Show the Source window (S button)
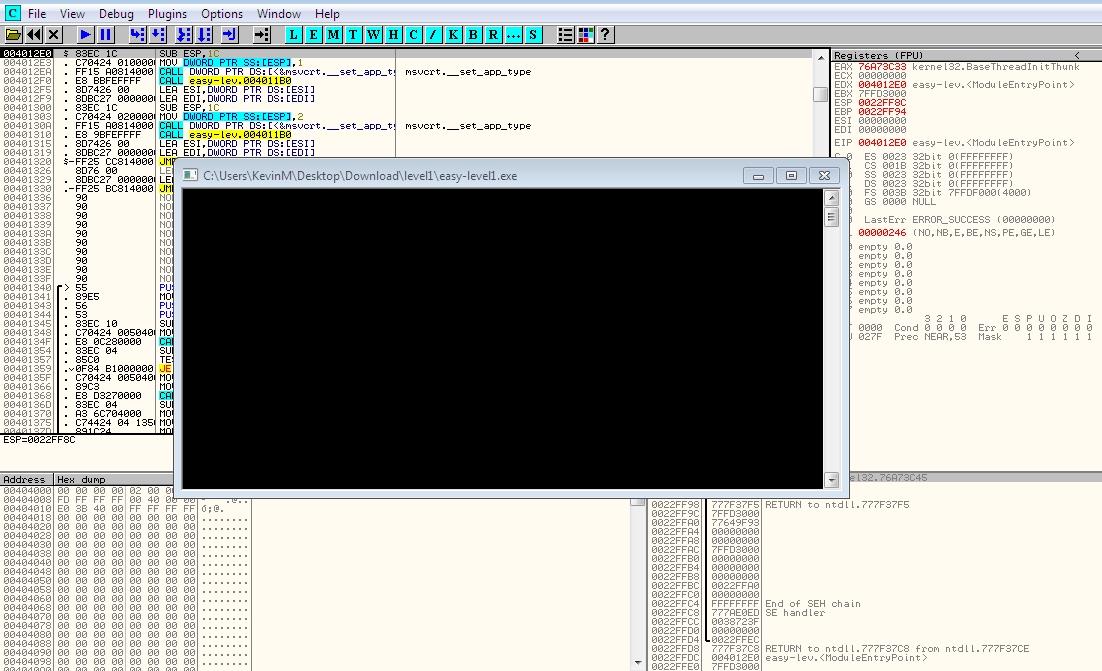This screenshot has width=1102, height=671. tap(534, 34)
